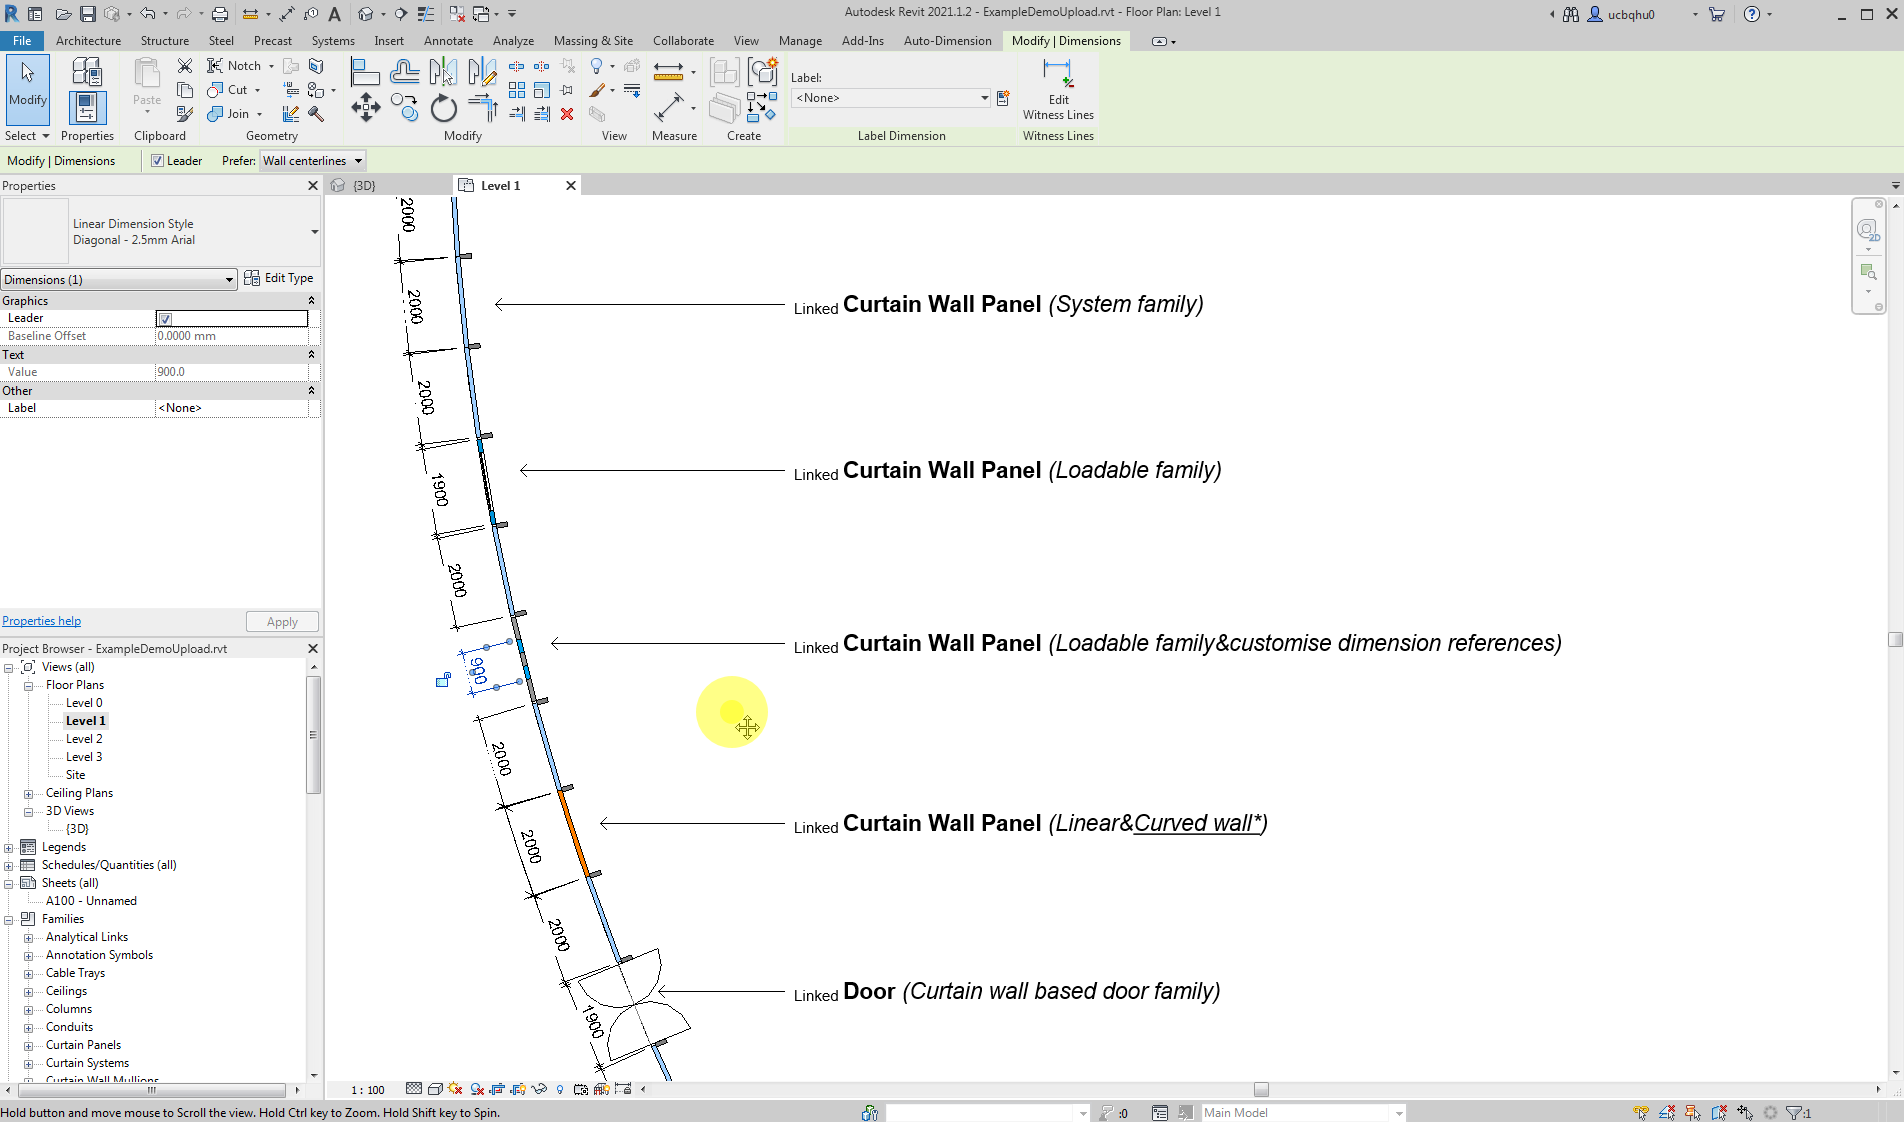Viewport: 1904px width, 1122px height.
Task: Click the Edit Type button
Action: (279, 278)
